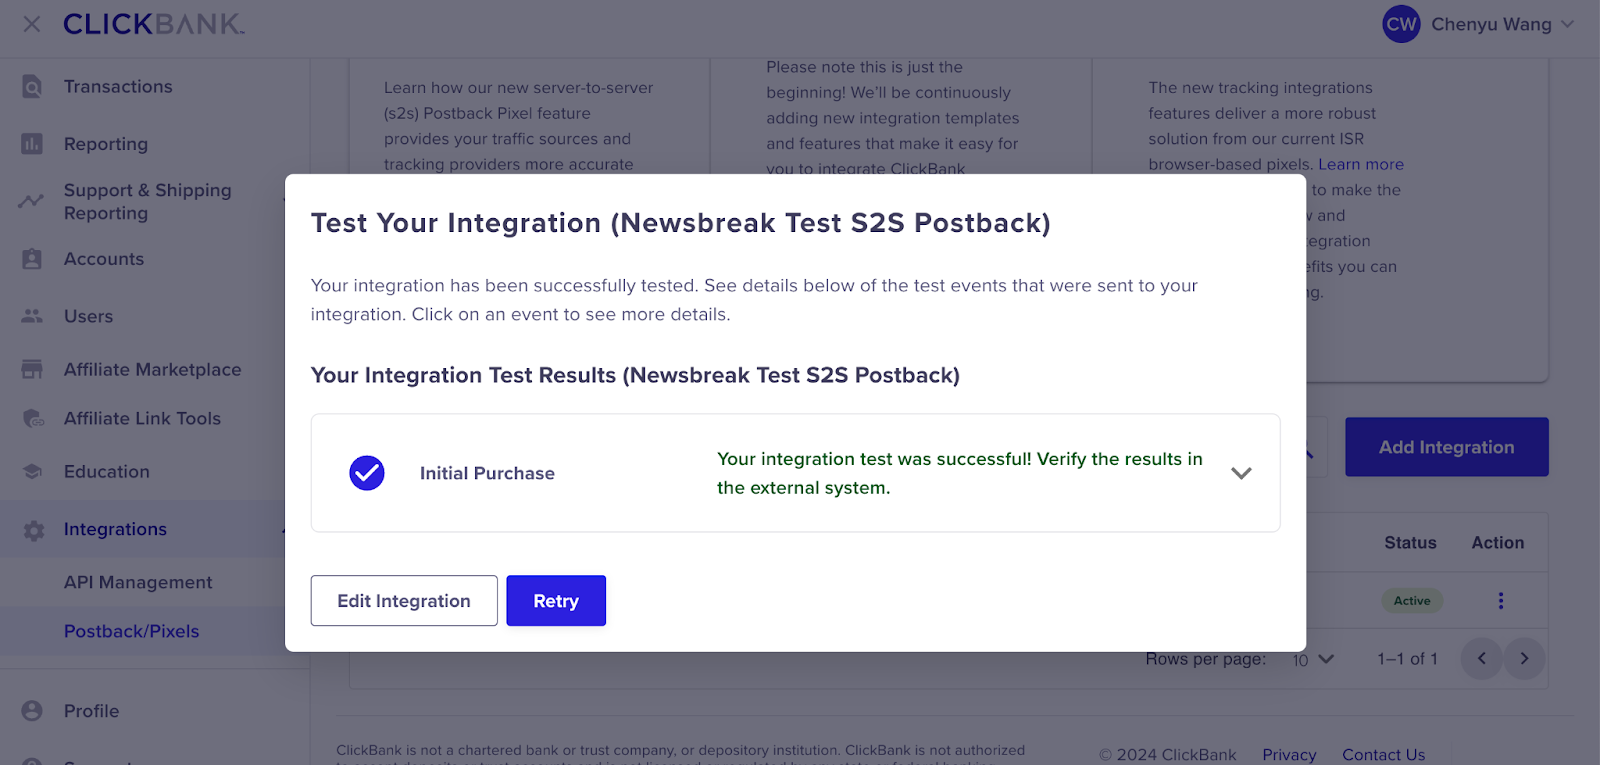
Task: Select the Users people icon
Action: (x=32, y=316)
